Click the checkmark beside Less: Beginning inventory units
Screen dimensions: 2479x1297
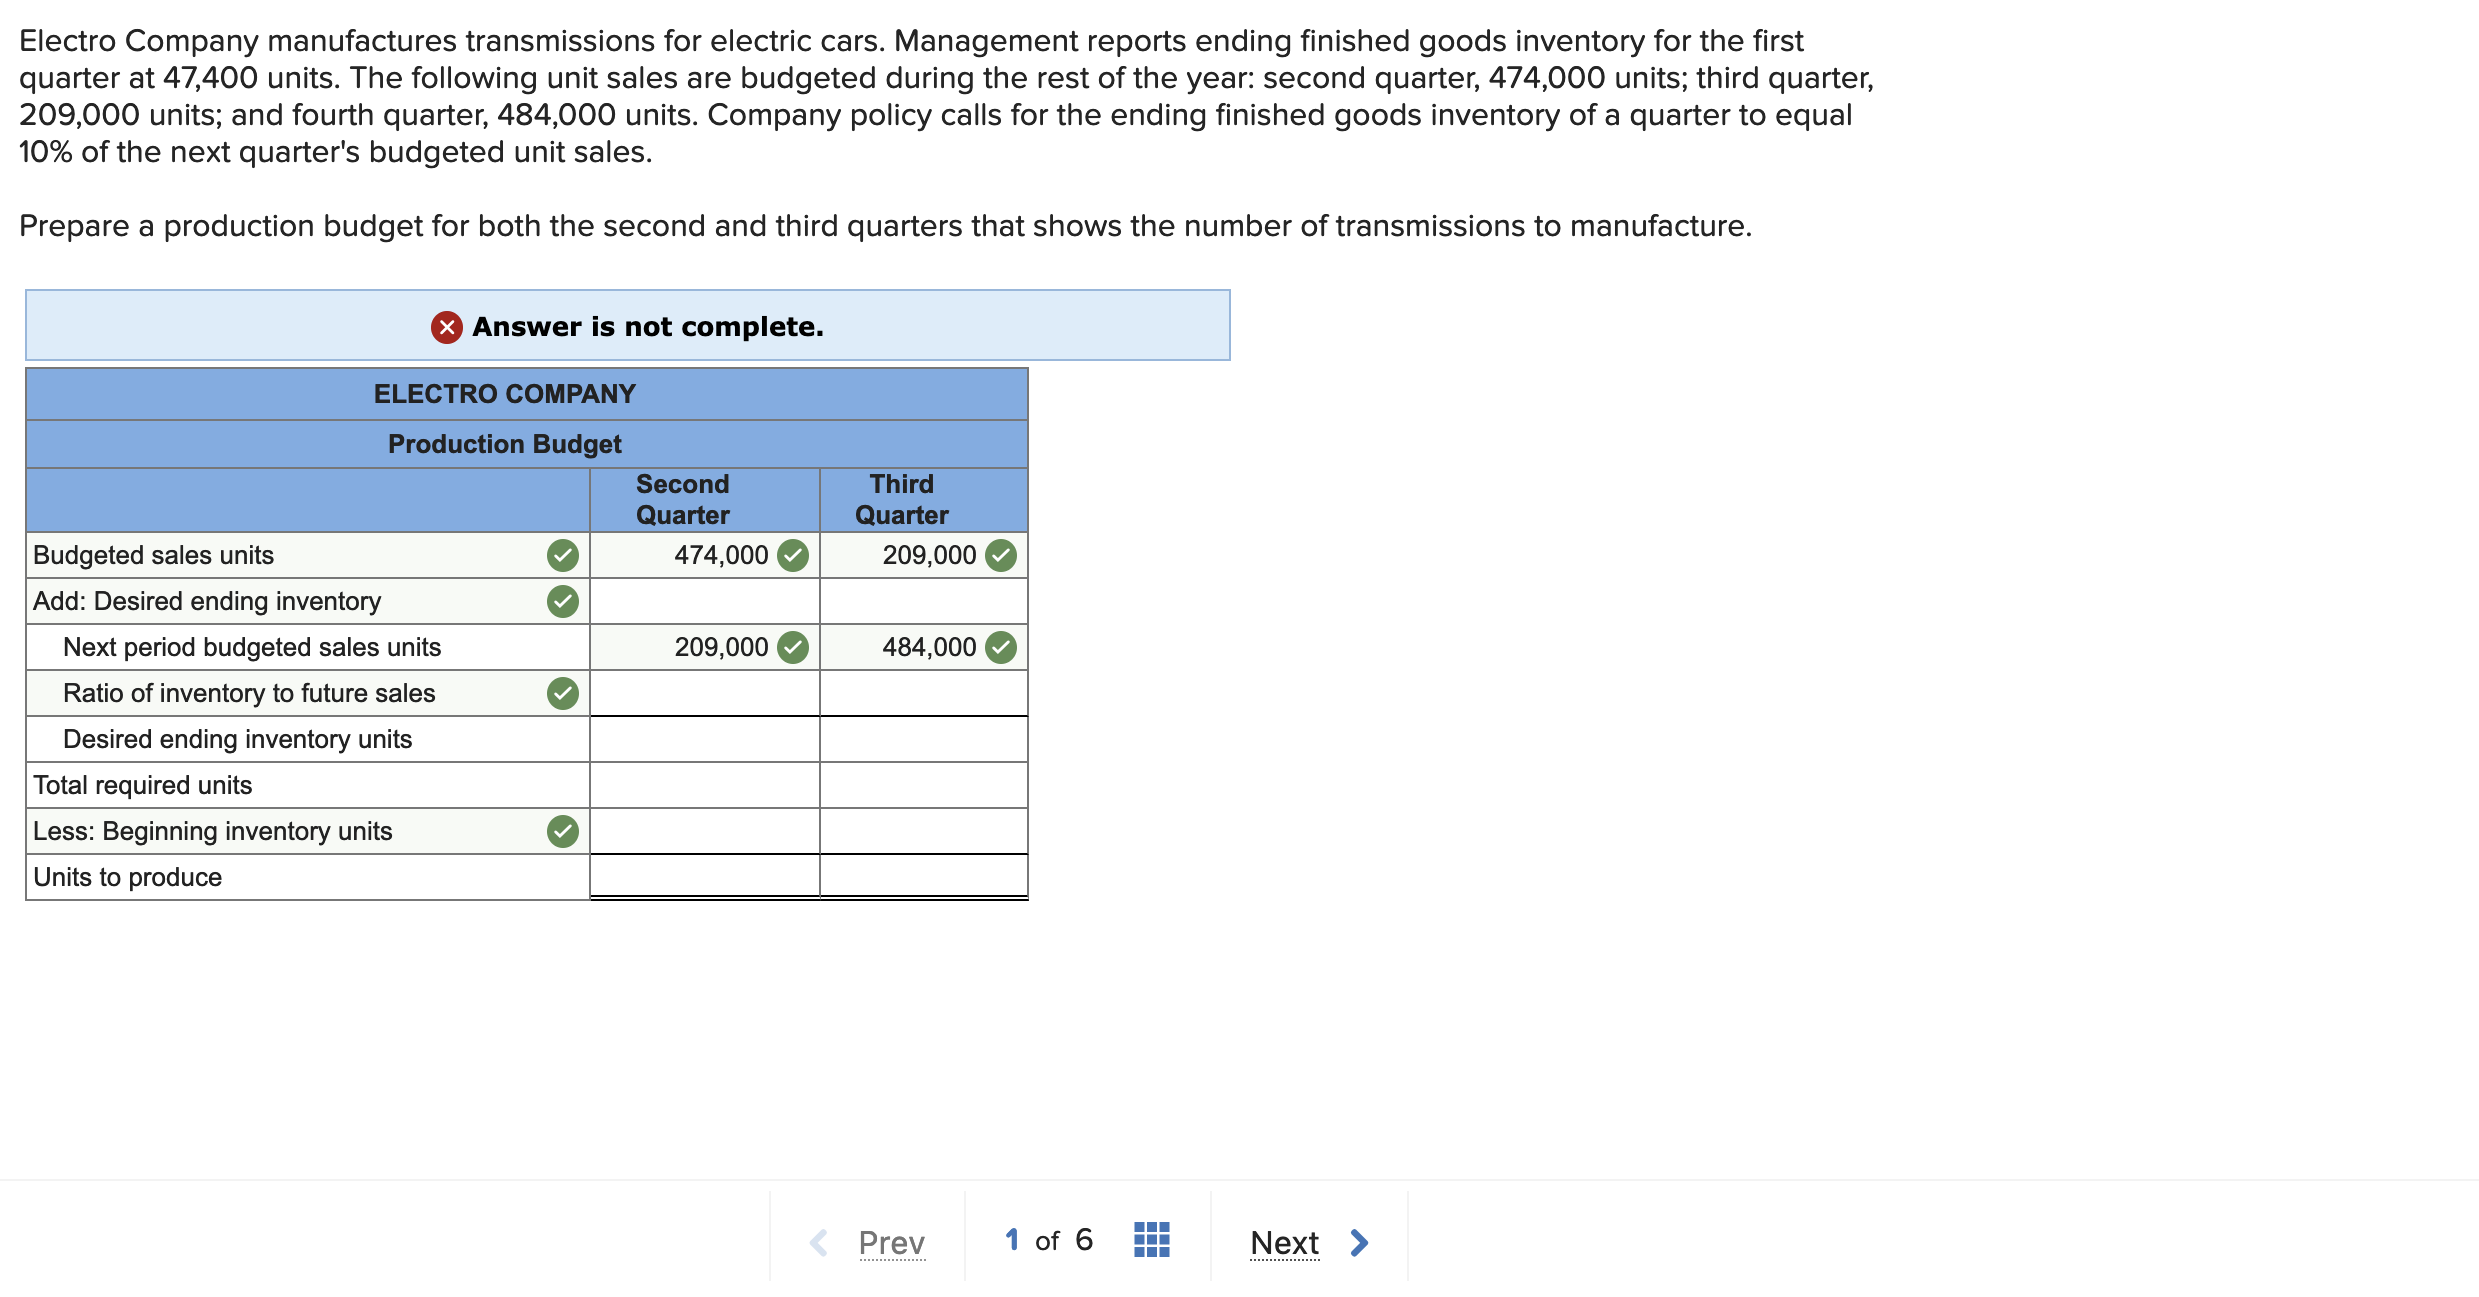coord(563,831)
